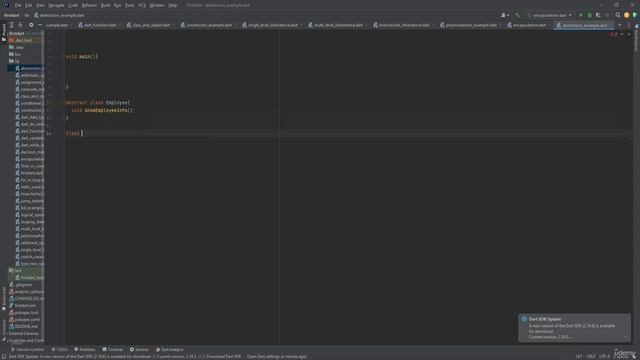Open the Problems tool window
This screenshot has height=360, width=640.
[x=84, y=349]
